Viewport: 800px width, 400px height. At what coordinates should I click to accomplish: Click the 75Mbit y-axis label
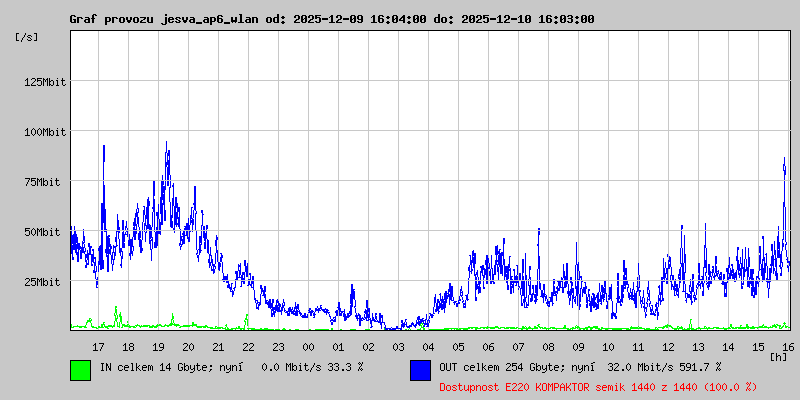pos(42,182)
